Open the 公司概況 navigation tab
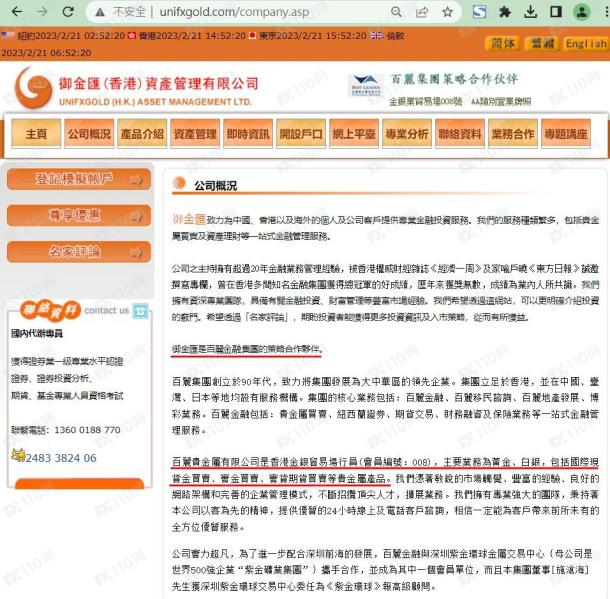The width and height of the screenshot is (610, 599). 89,133
